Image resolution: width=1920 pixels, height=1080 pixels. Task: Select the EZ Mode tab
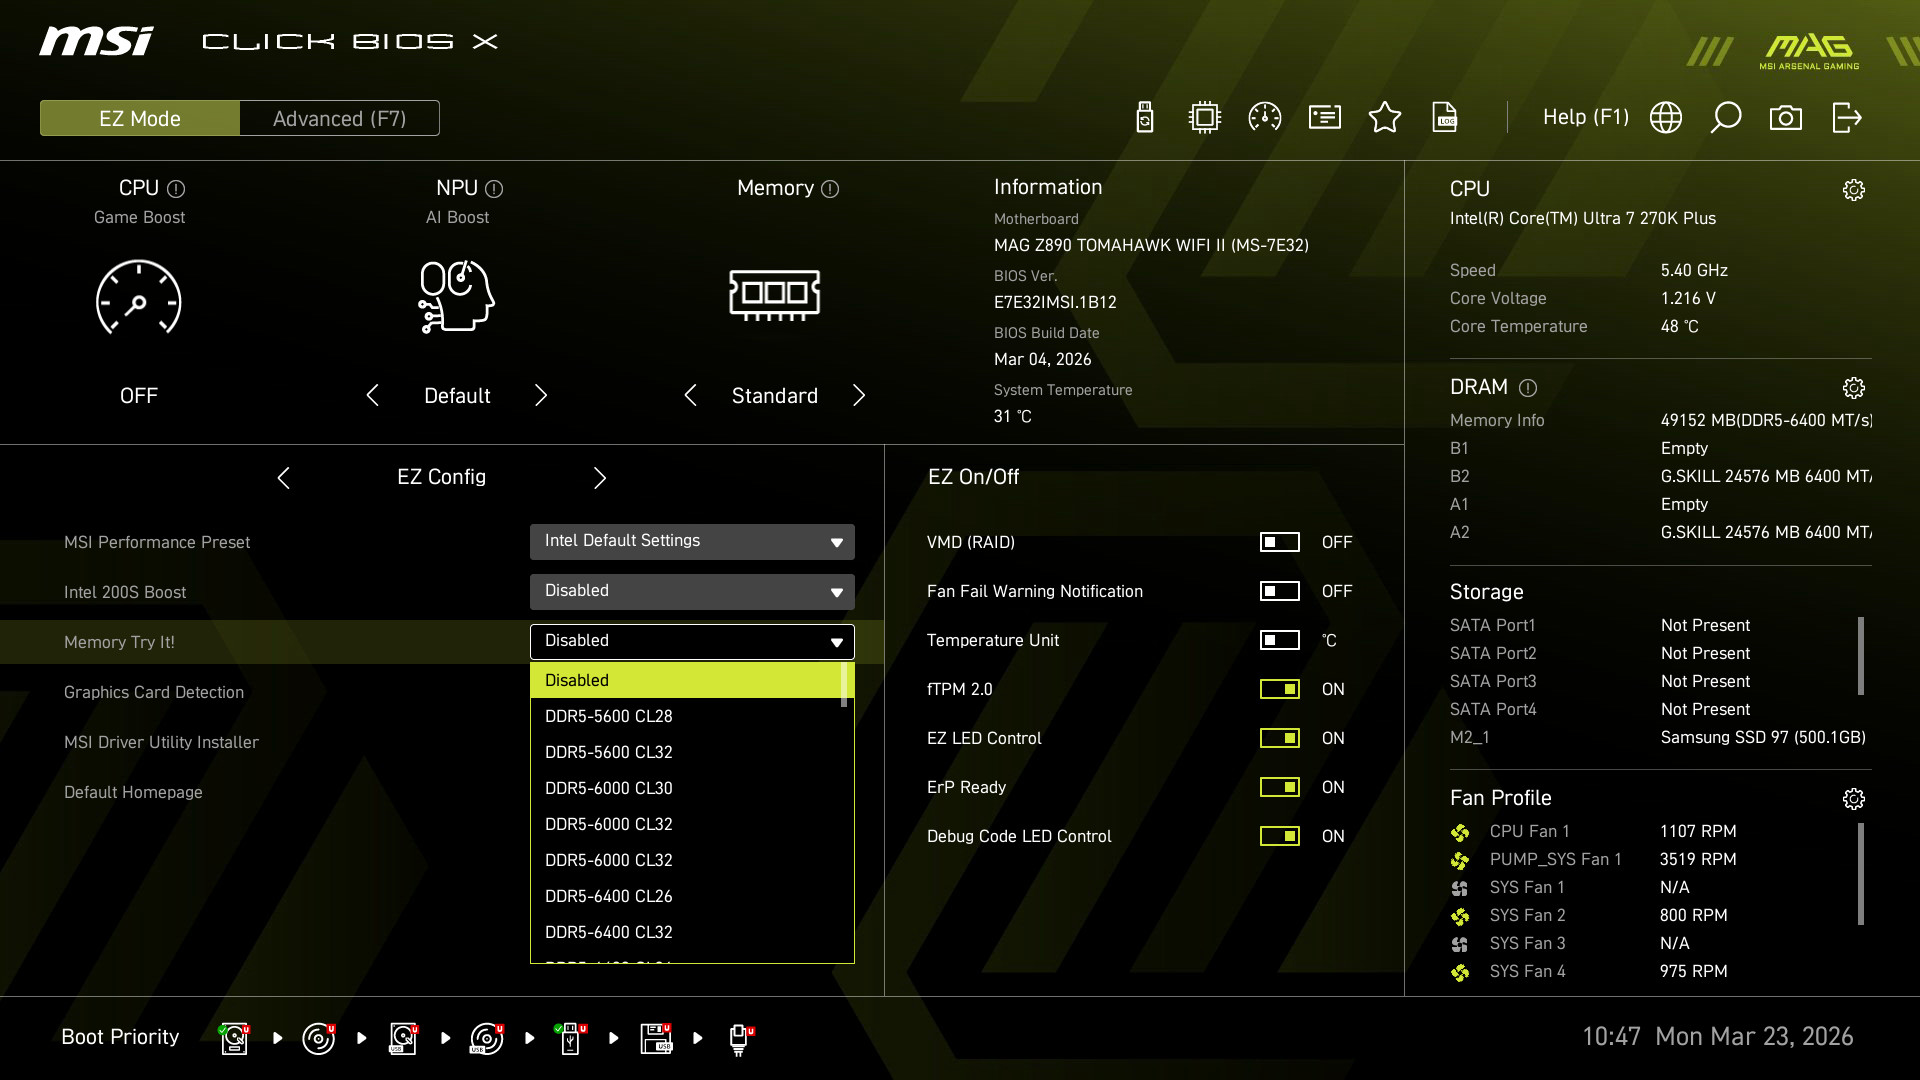coord(140,118)
